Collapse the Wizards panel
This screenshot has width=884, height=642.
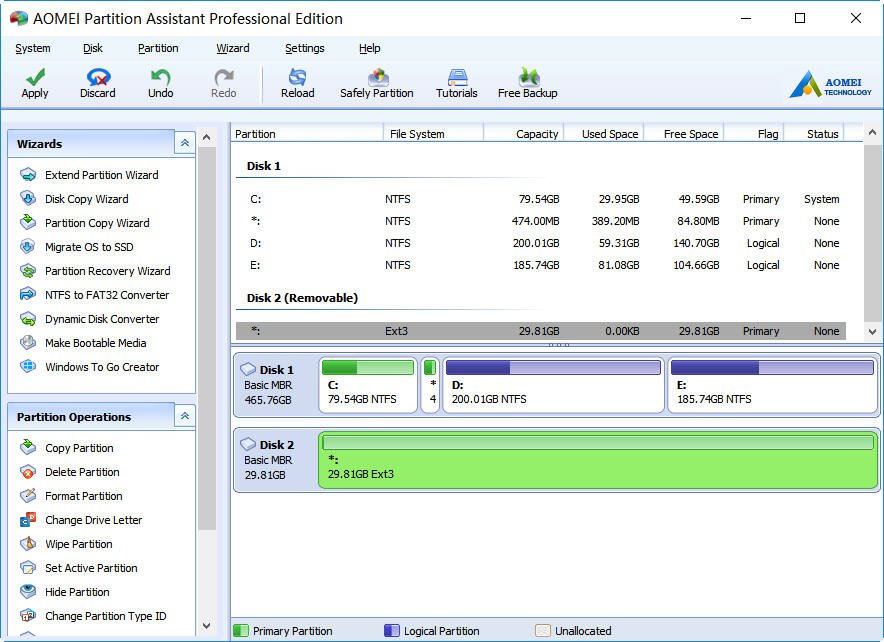pos(184,143)
